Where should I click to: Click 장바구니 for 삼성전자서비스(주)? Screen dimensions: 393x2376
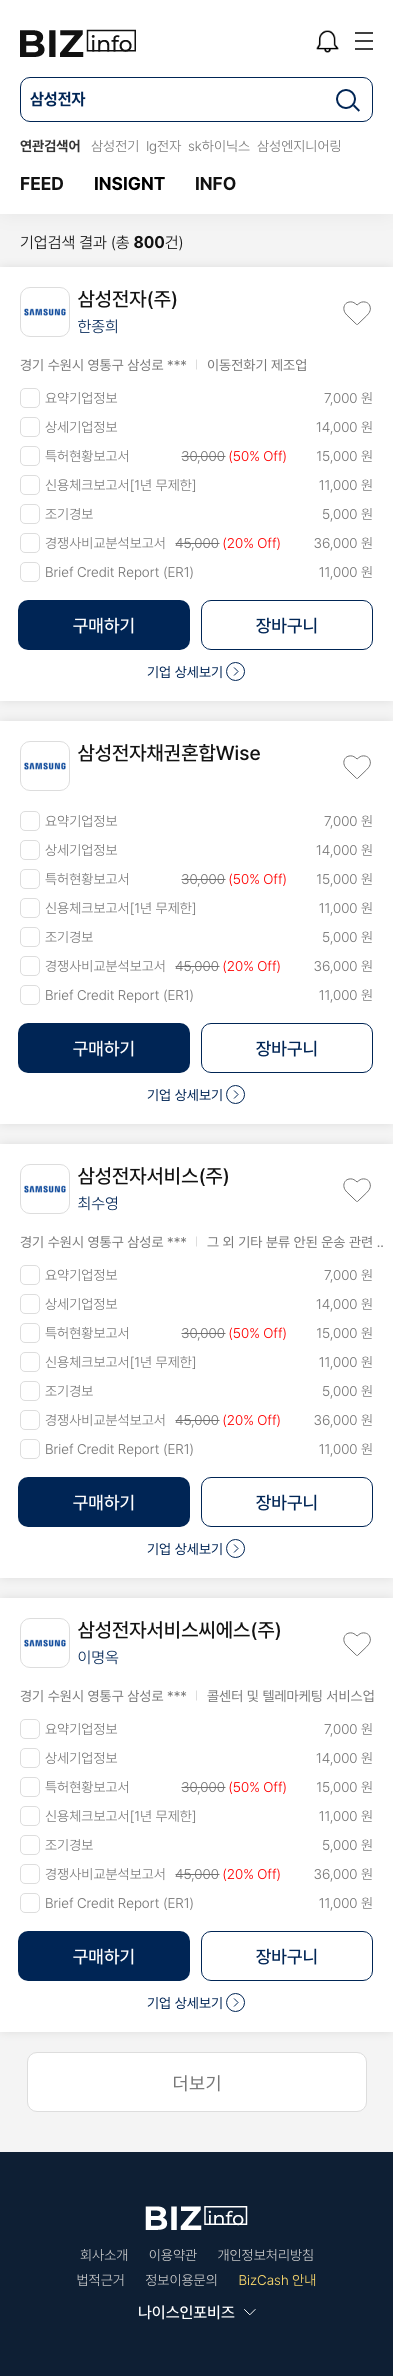click(287, 1502)
